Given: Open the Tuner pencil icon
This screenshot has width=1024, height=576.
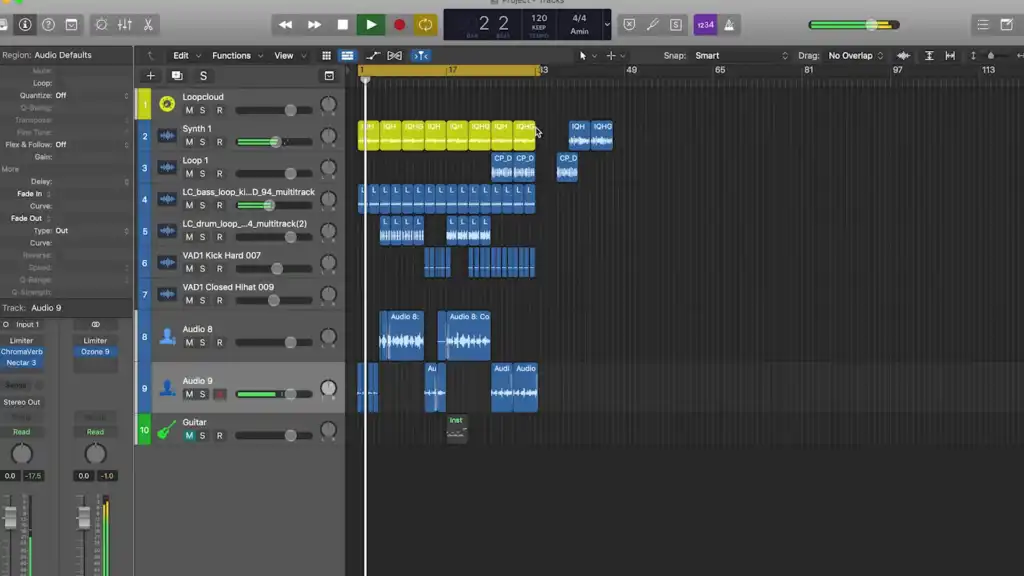Looking at the screenshot, I should pos(652,25).
